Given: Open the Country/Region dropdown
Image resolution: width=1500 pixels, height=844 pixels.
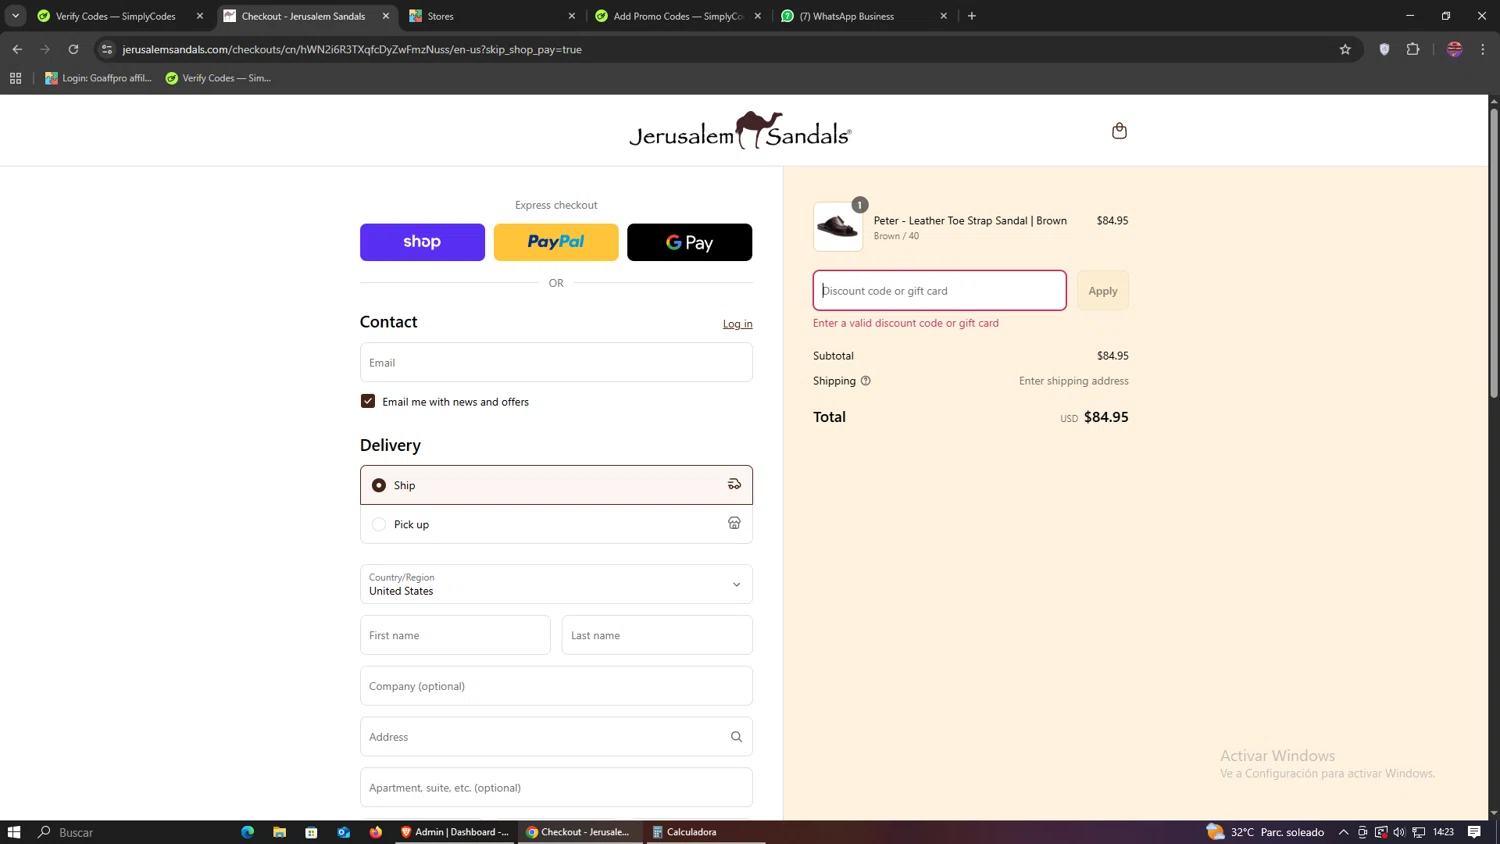Looking at the screenshot, I should [x=556, y=584].
